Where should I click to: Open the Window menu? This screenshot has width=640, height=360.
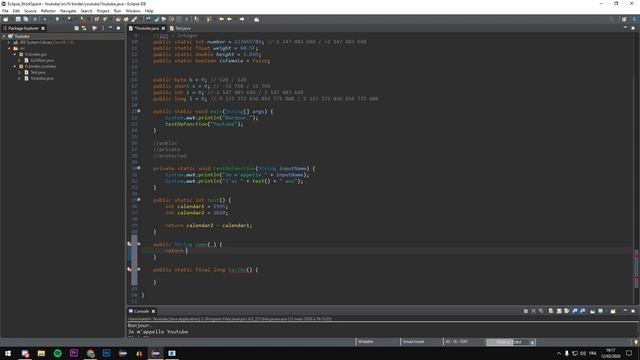pyautogui.click(x=133, y=11)
